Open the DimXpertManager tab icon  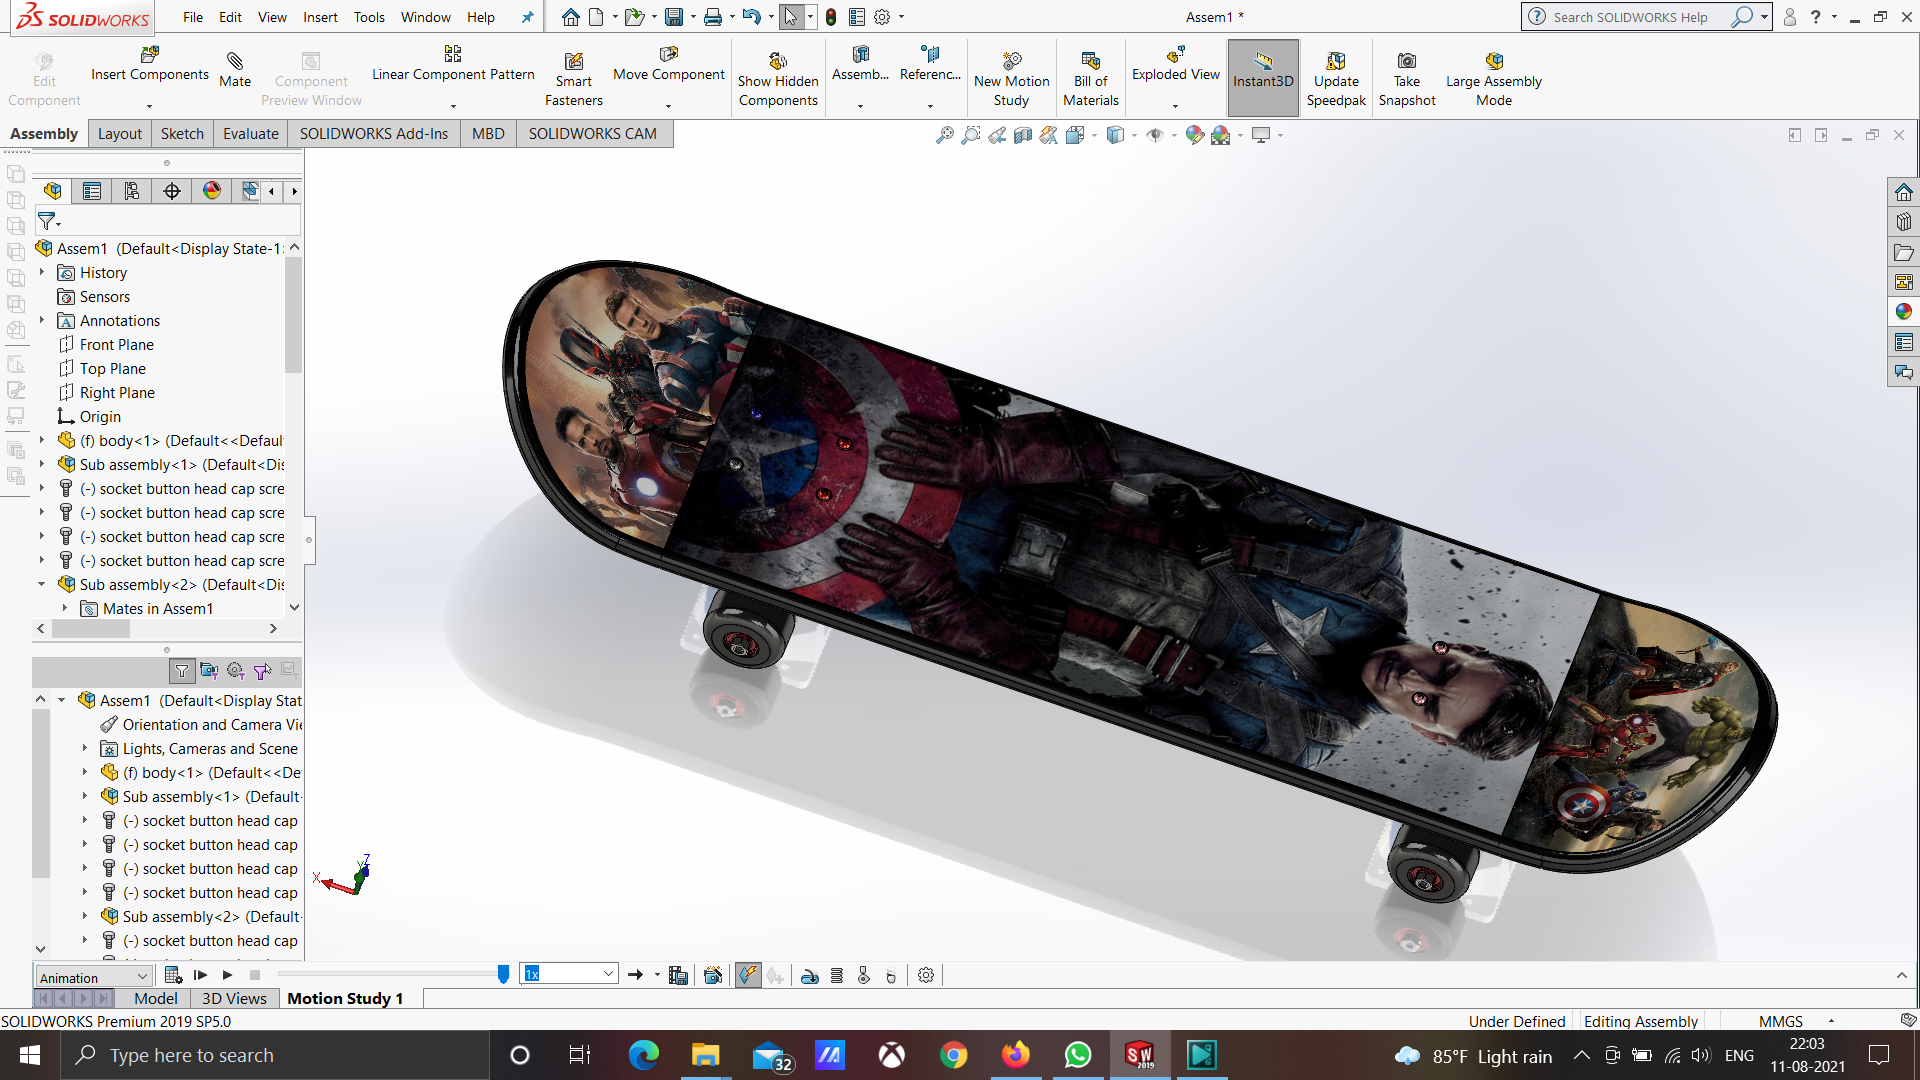(x=172, y=191)
